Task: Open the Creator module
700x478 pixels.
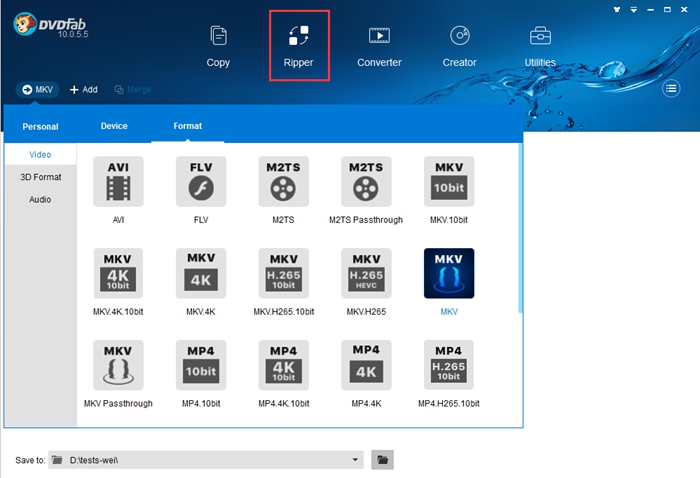Action: tap(459, 46)
